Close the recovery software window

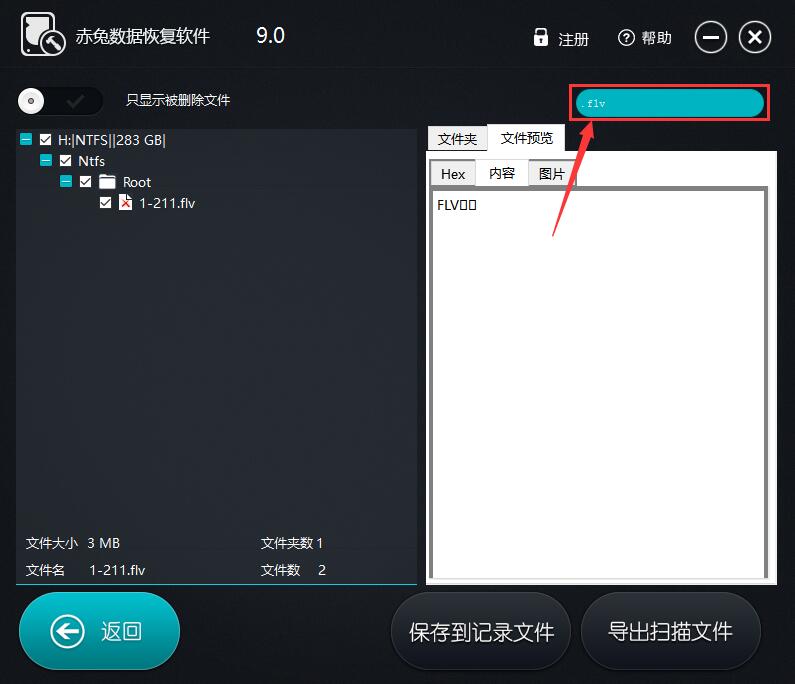[754, 37]
